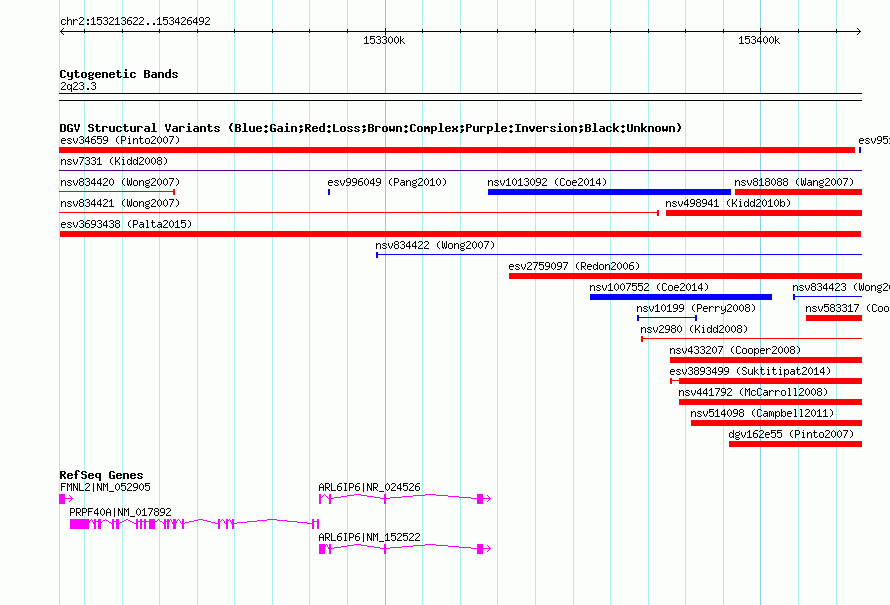This screenshot has height=605, width=890.
Task: Select the nsv583317 variant label
Action: point(847,308)
